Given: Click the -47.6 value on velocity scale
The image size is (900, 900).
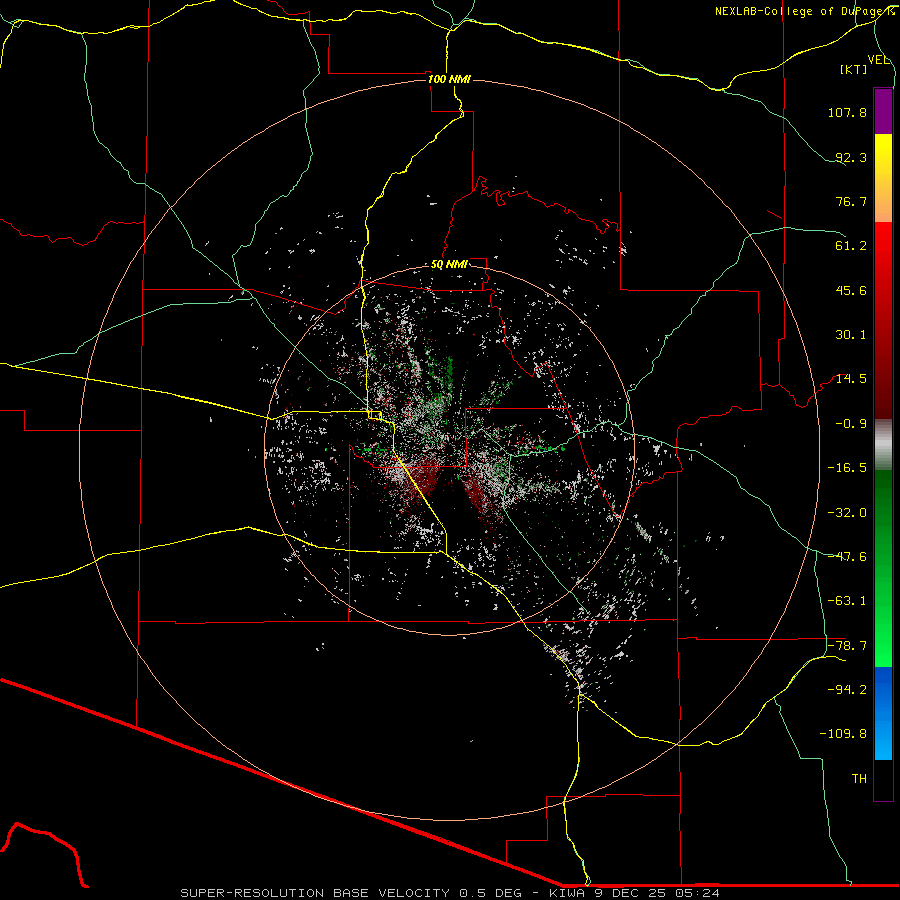Looking at the screenshot, I should coord(847,557).
